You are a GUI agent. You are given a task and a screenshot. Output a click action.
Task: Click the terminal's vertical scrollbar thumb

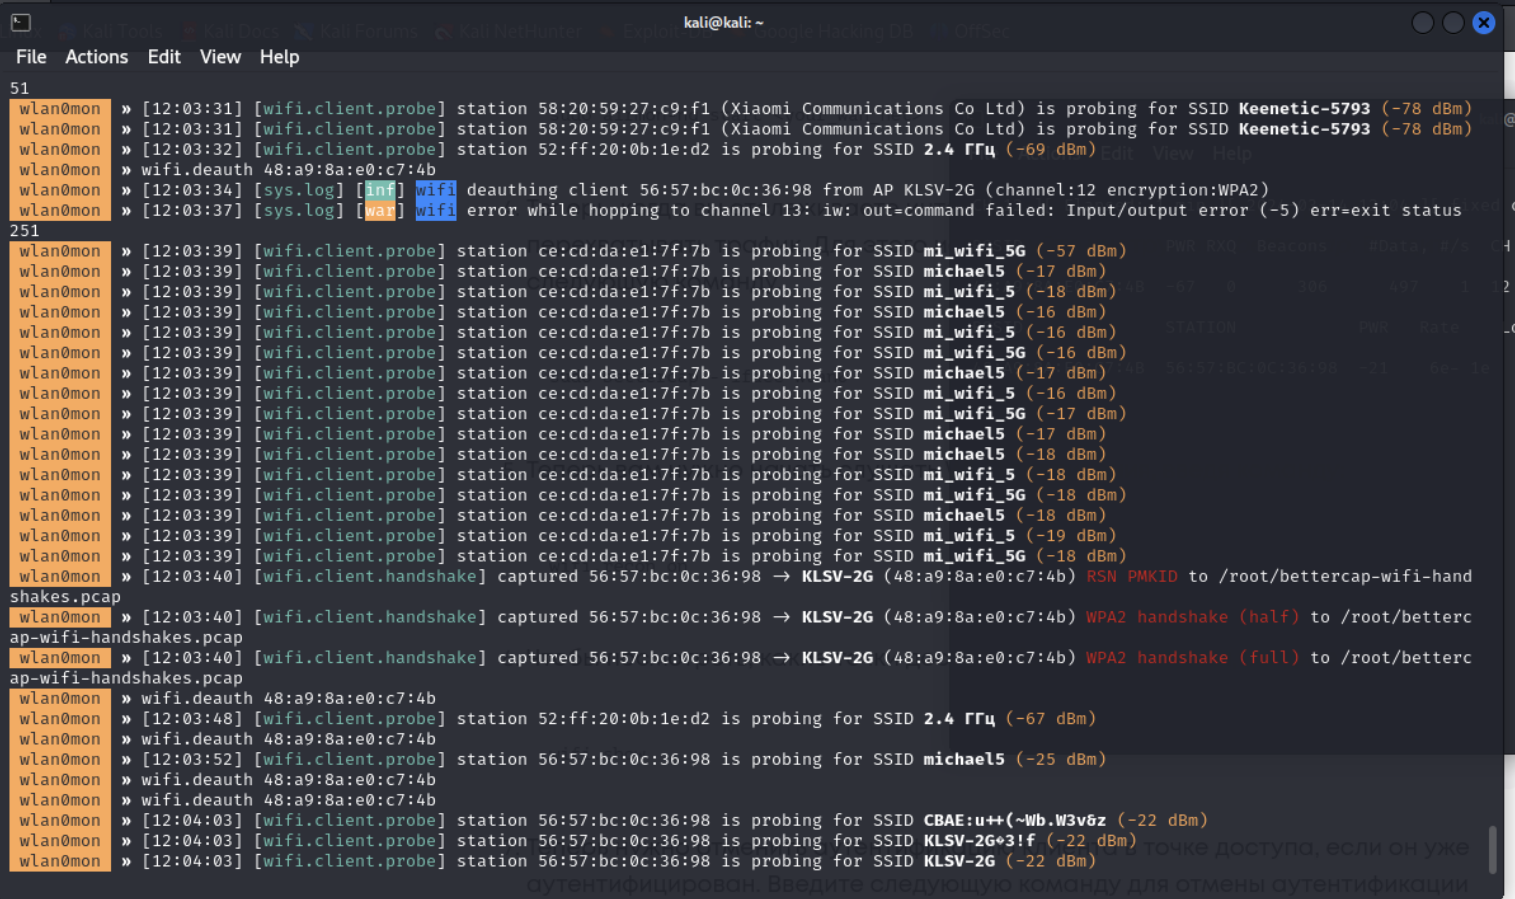coord(1492,849)
